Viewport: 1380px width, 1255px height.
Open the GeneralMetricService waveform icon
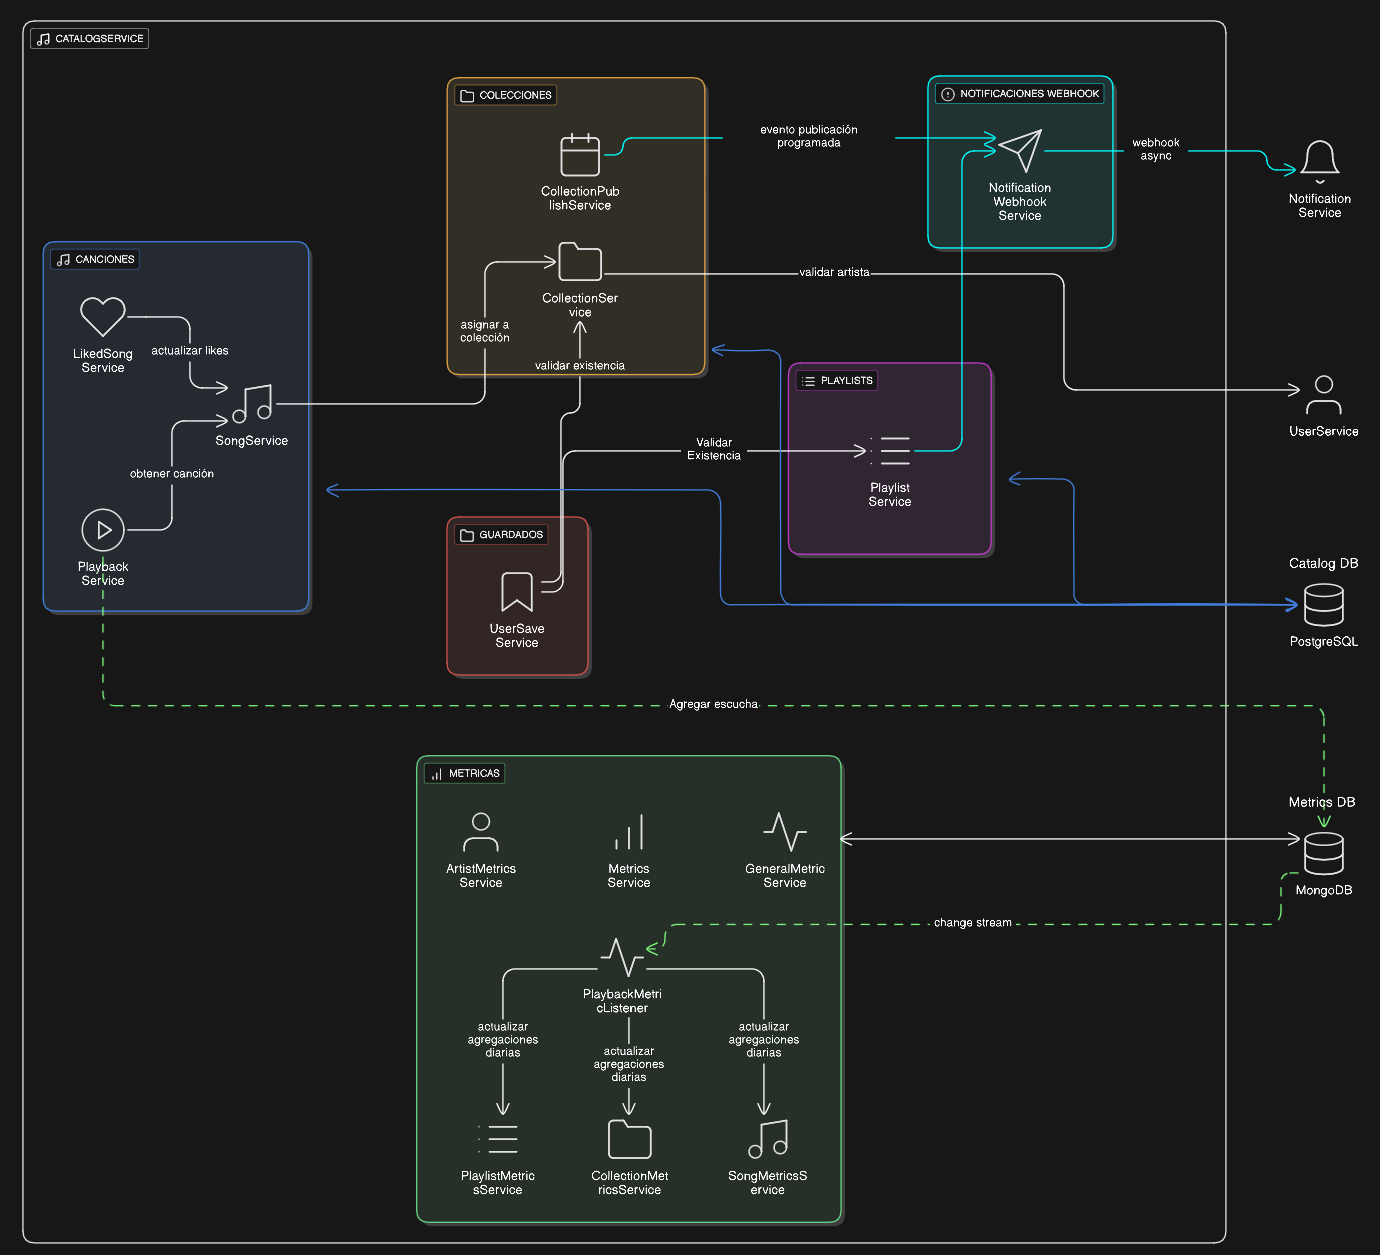click(x=784, y=831)
